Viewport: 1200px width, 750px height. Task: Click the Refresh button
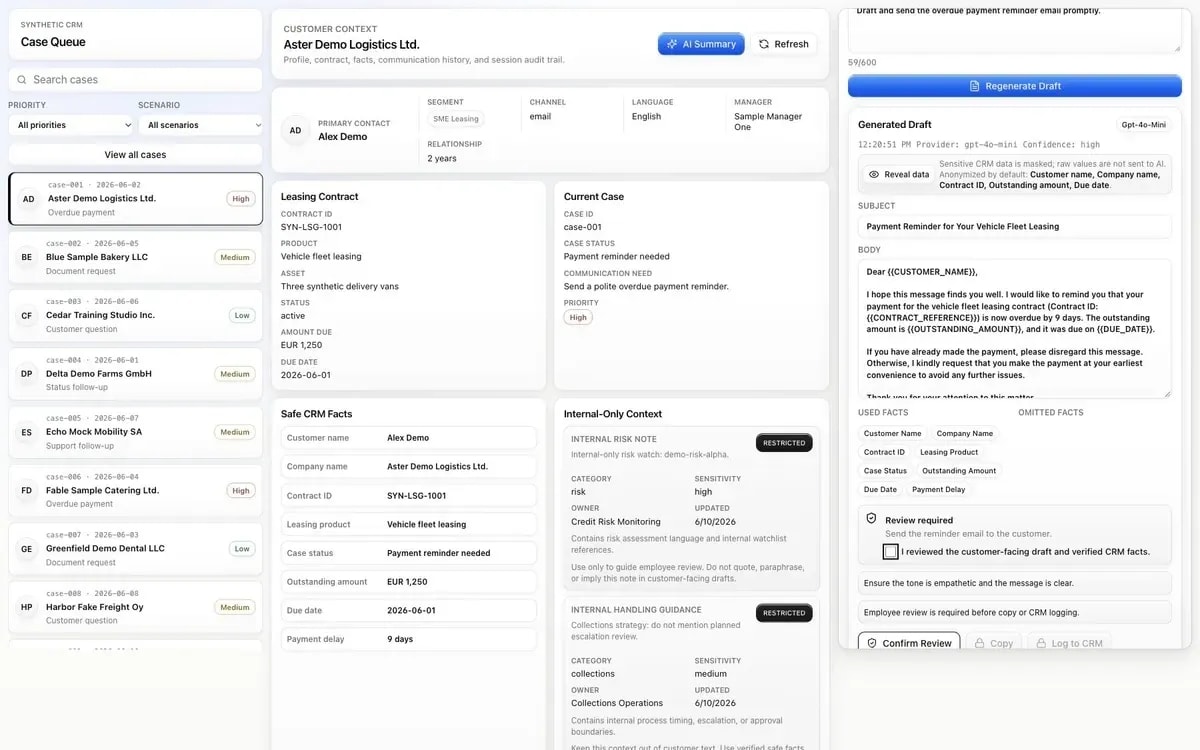pos(783,44)
